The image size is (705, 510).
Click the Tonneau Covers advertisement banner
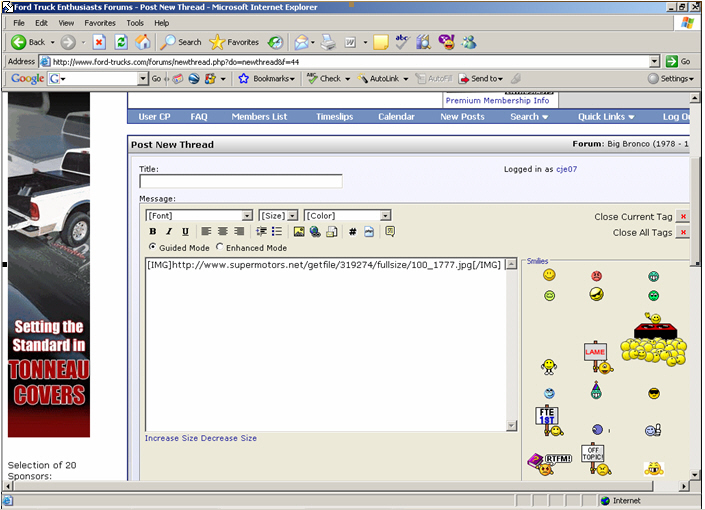[49, 264]
